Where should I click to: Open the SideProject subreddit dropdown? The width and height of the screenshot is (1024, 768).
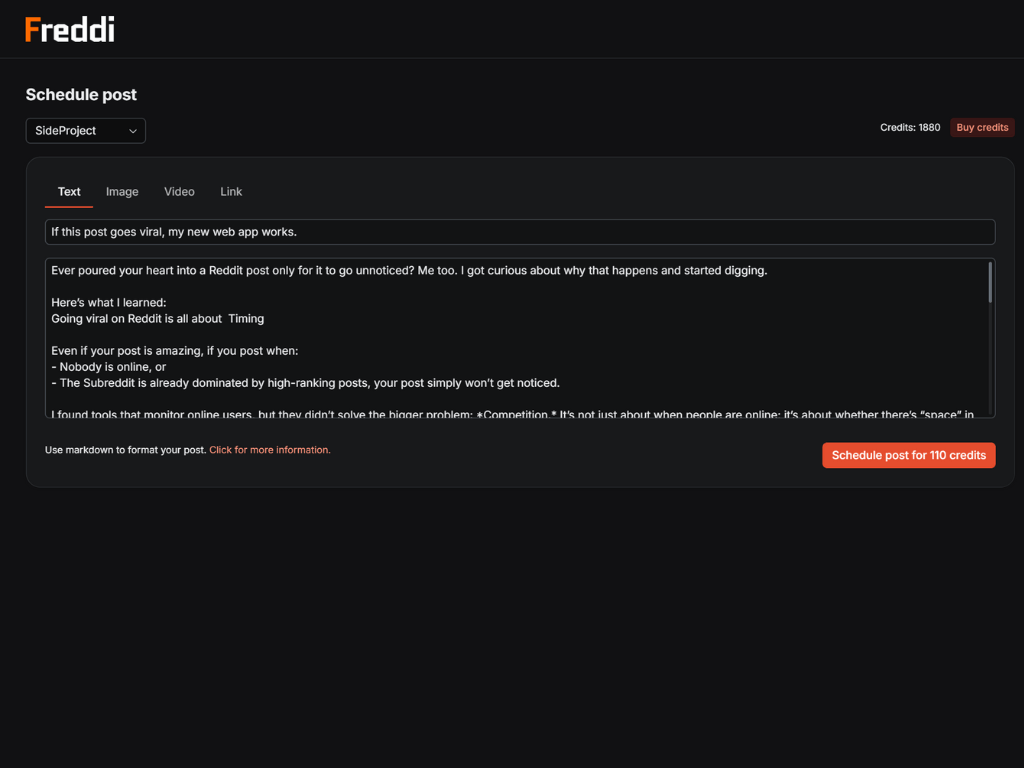click(85, 131)
